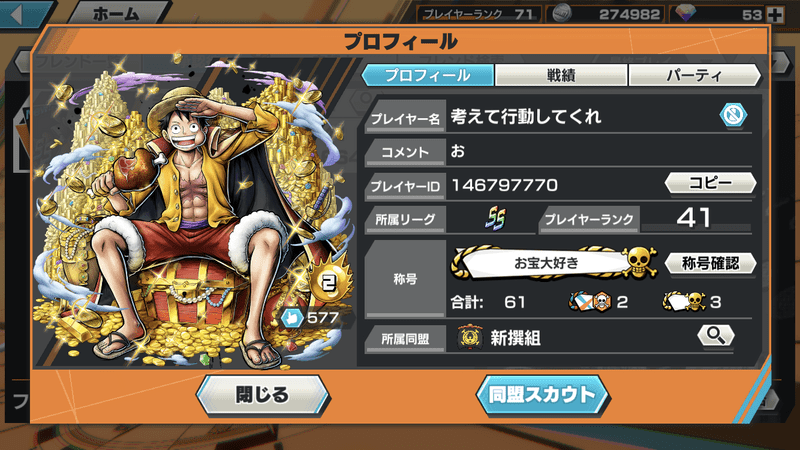Switch to the 戦績 tab
800x450 pixels.
[561, 76]
